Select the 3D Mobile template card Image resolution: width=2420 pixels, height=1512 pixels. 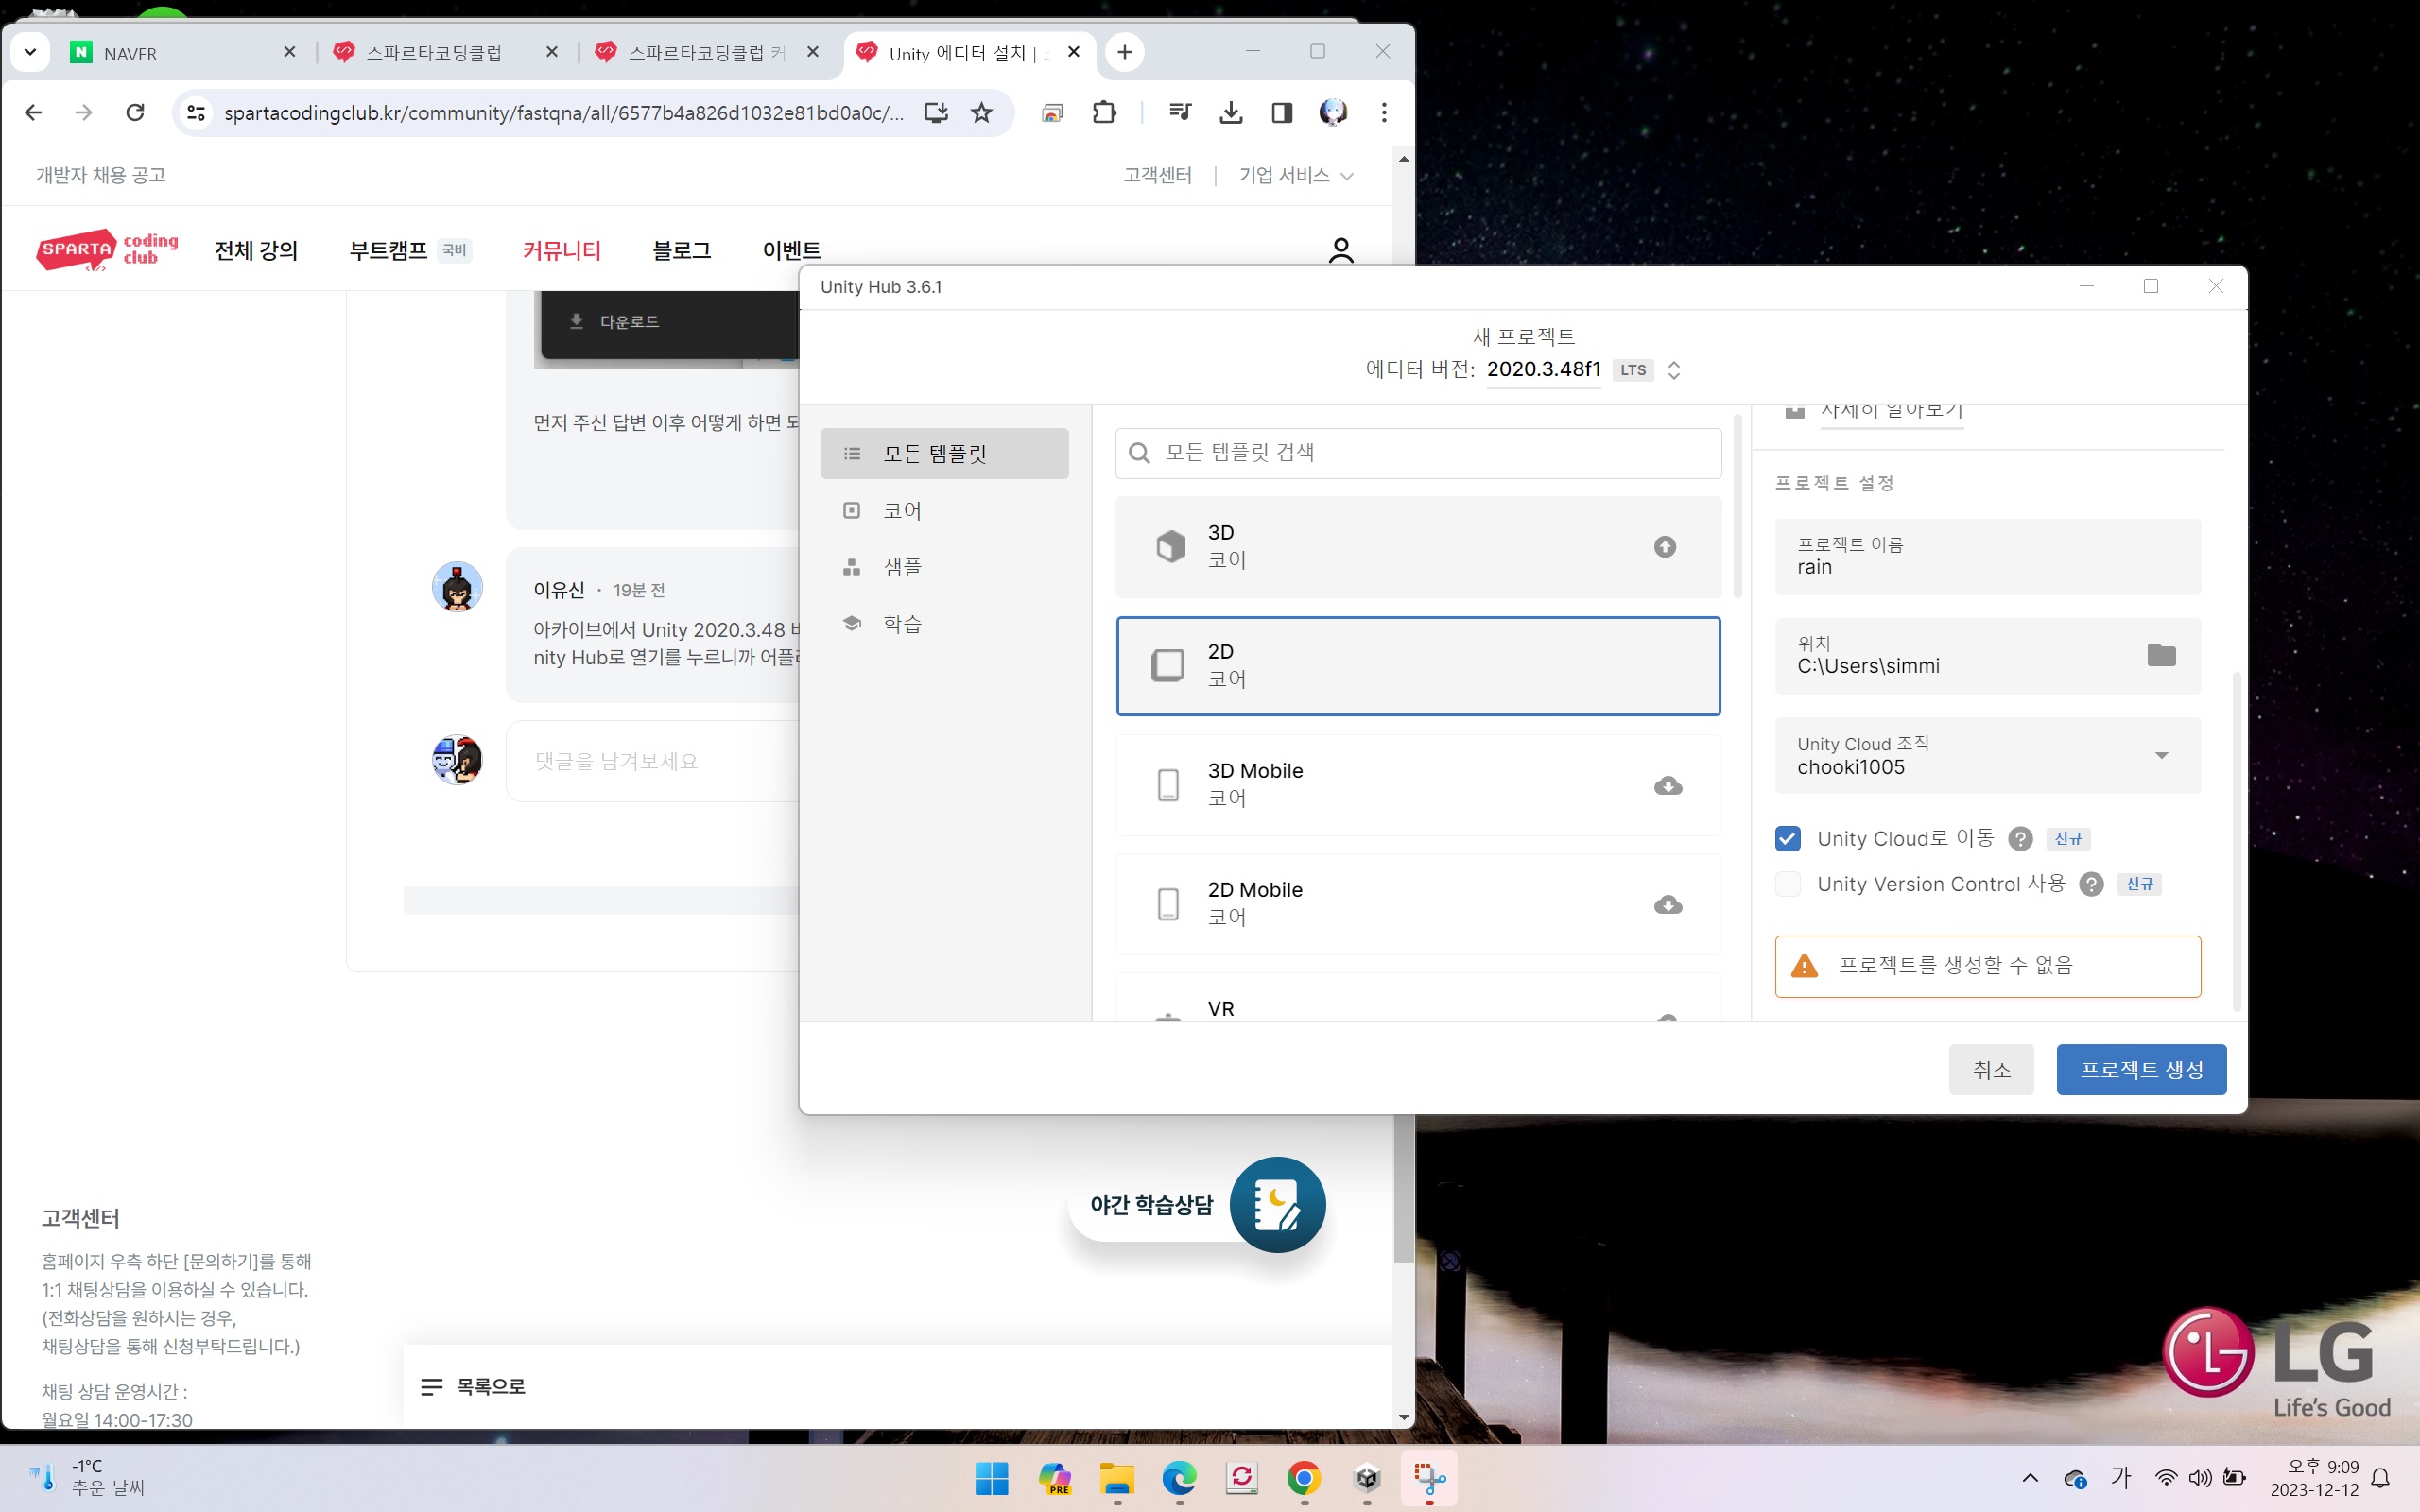pos(1418,786)
